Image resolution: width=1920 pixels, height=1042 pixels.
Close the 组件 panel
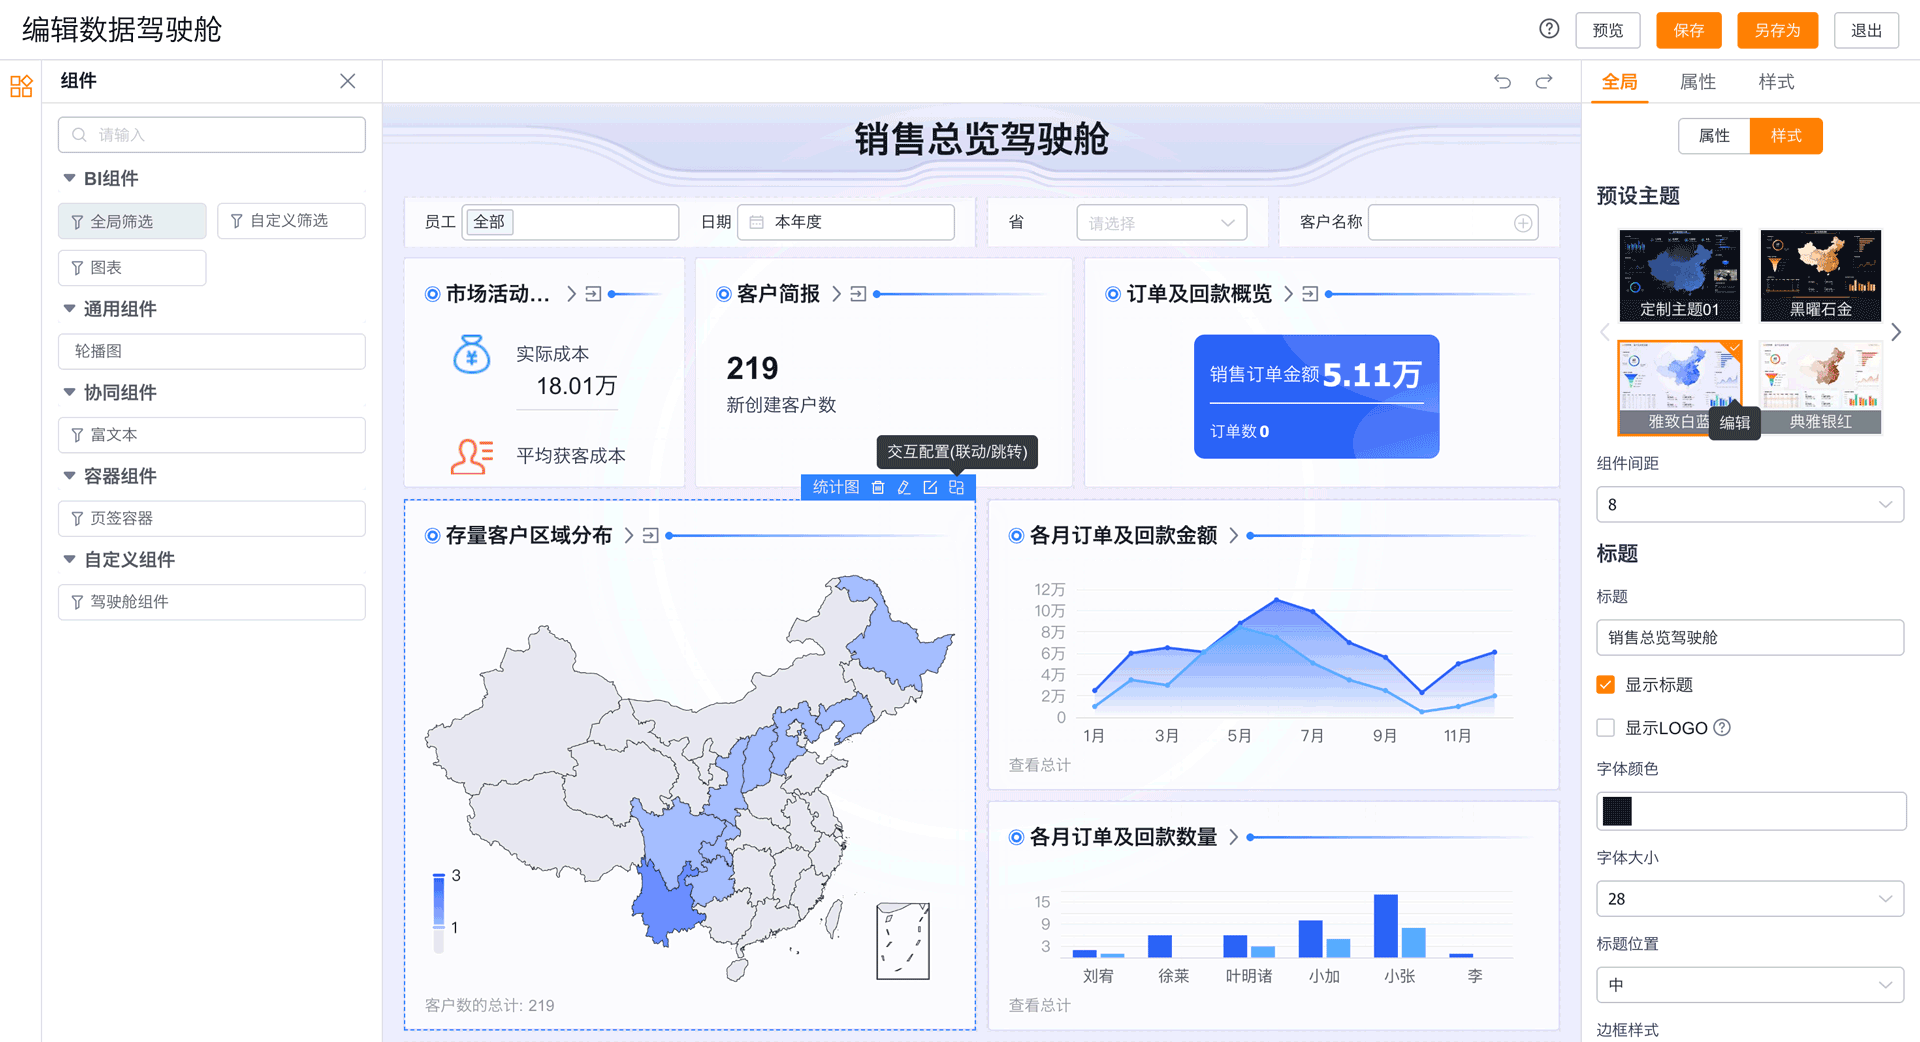(x=347, y=81)
